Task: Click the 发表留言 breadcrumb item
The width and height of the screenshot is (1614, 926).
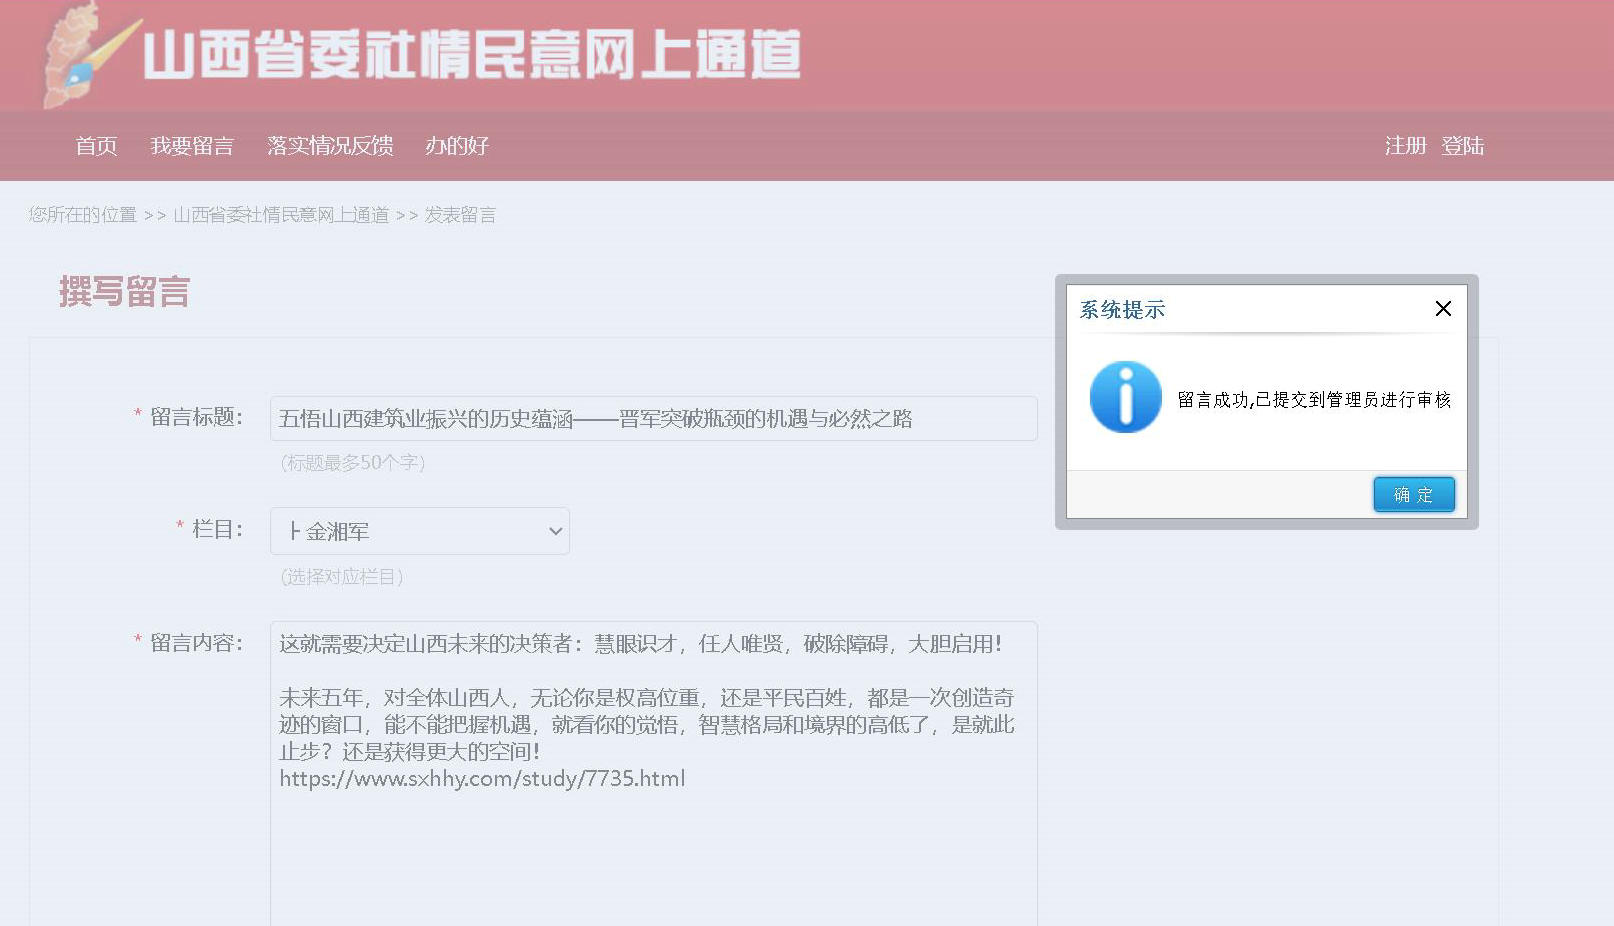Action: tap(460, 215)
